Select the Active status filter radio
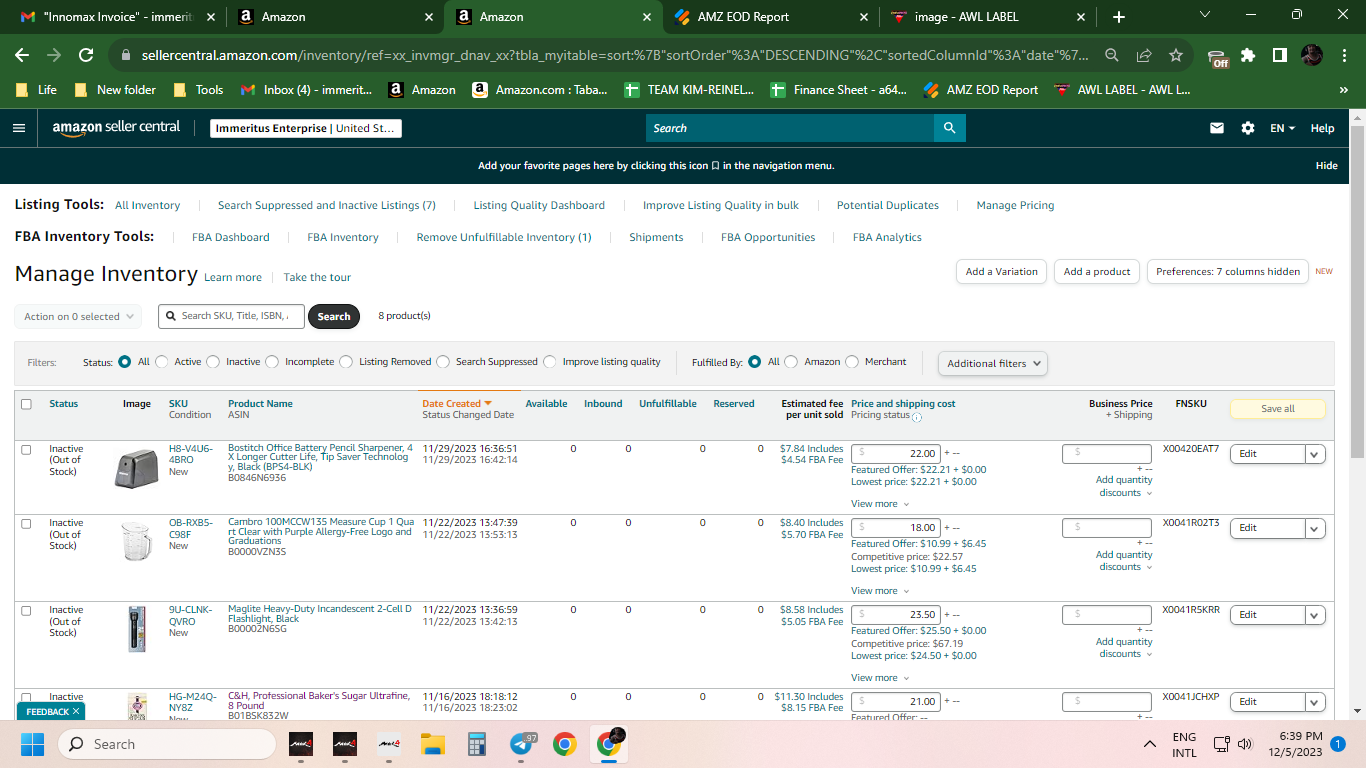 point(162,362)
